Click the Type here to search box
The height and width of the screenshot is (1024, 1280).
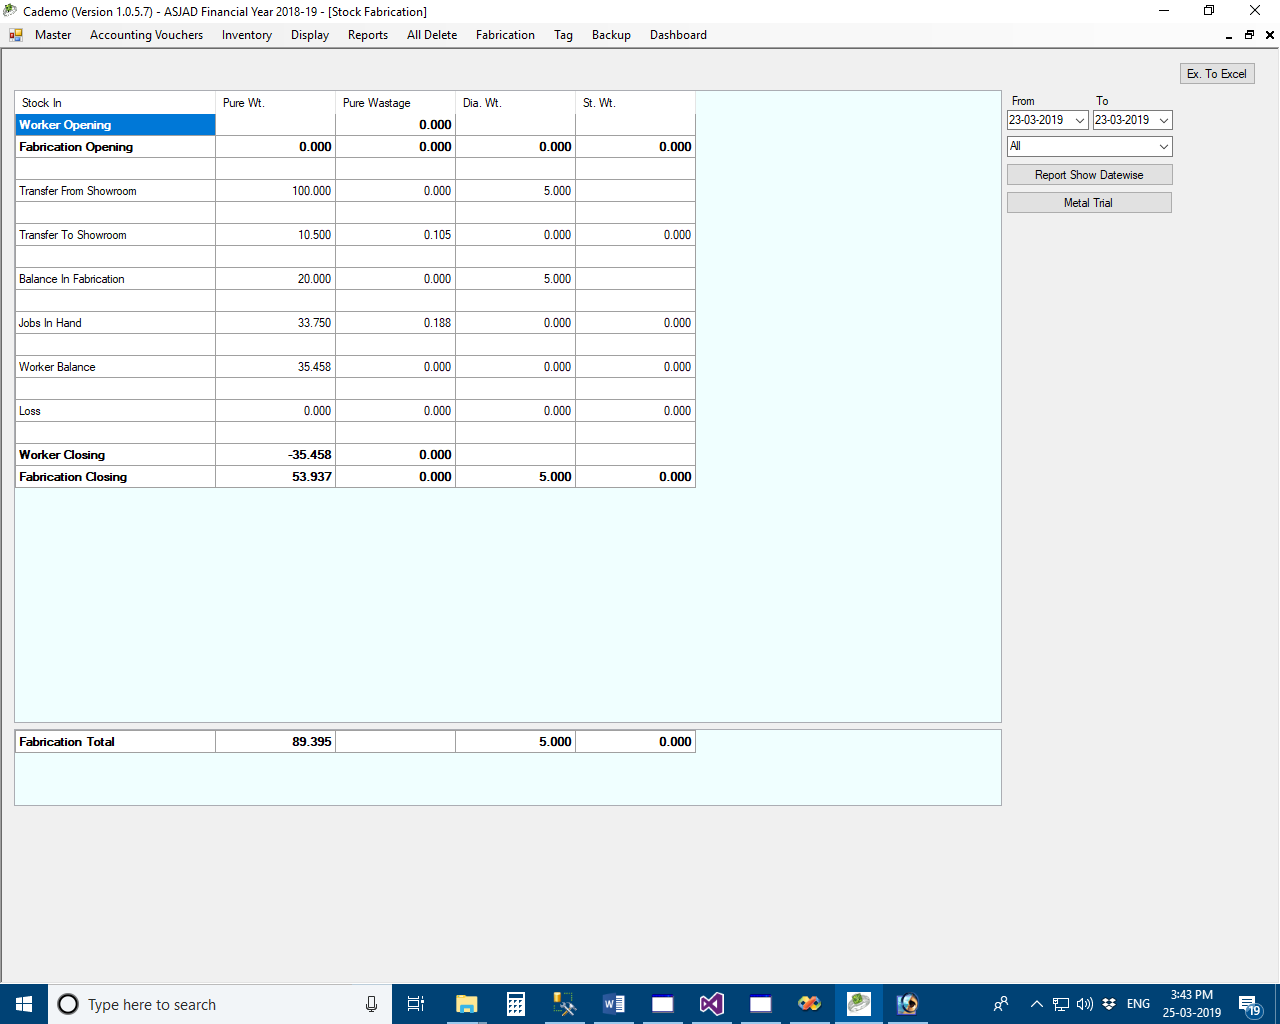pos(220,1004)
